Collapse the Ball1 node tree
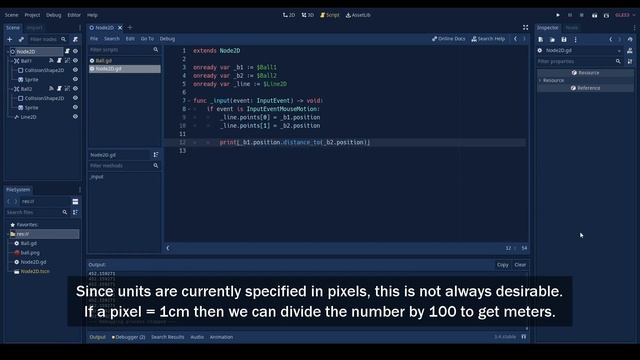640x360 pixels. (x=11, y=60)
